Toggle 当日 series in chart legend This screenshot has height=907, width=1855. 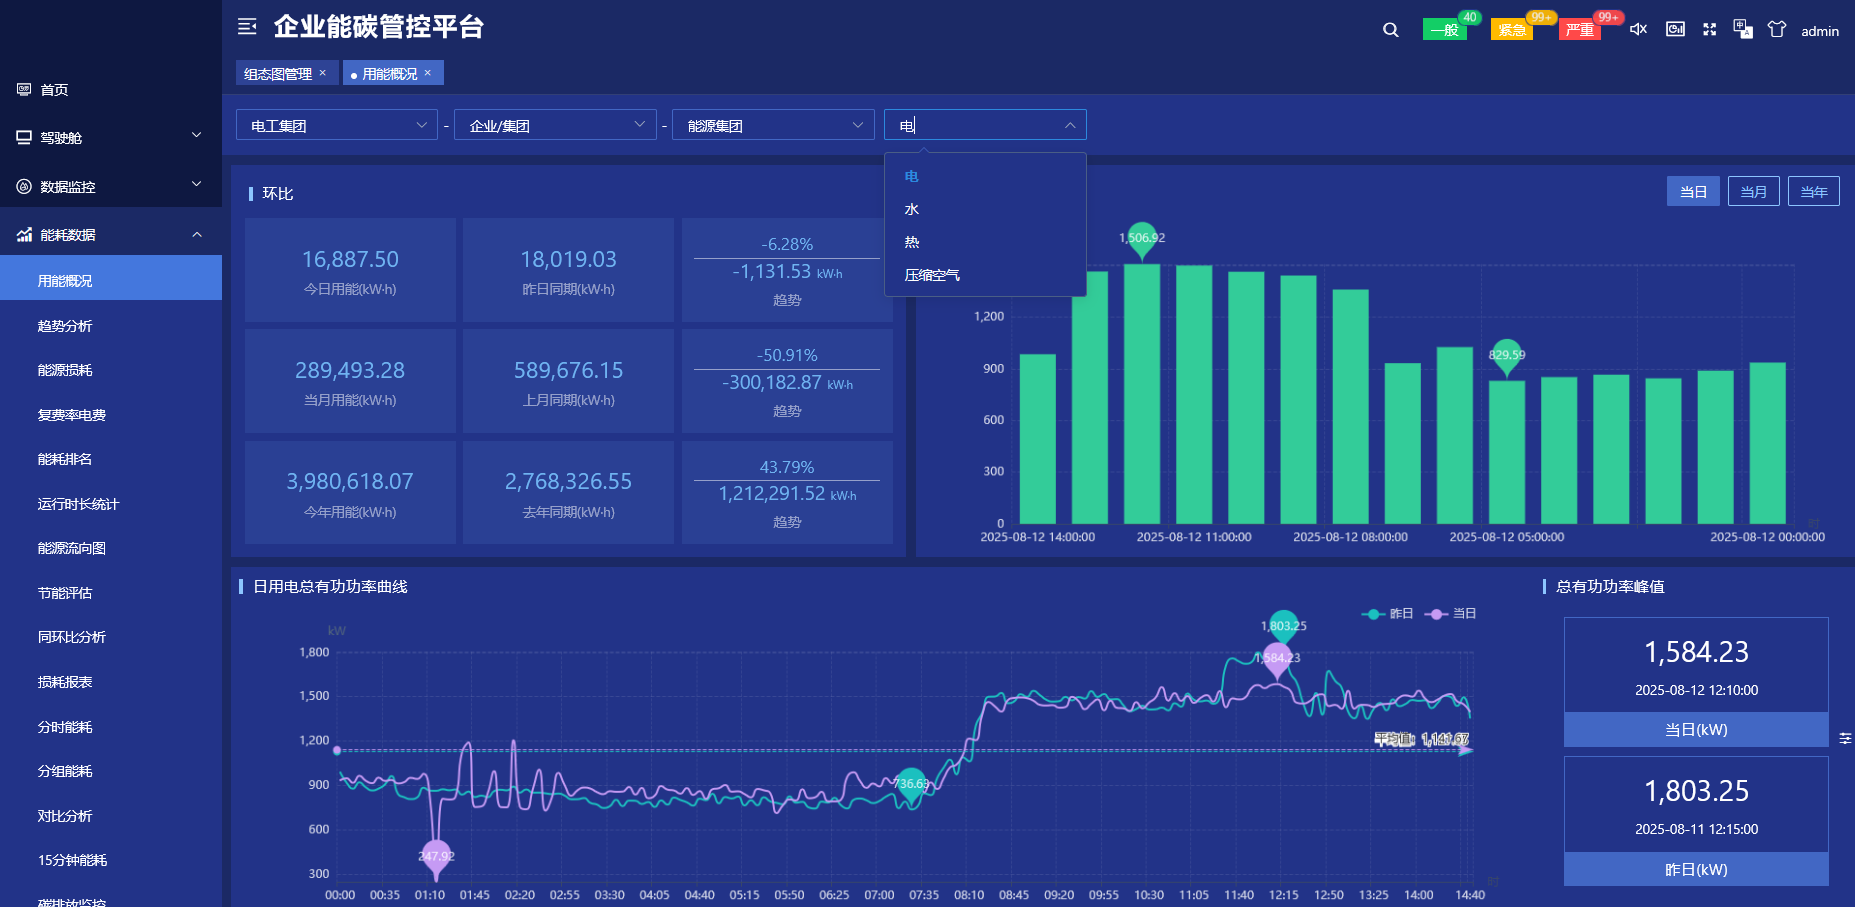click(x=1451, y=614)
